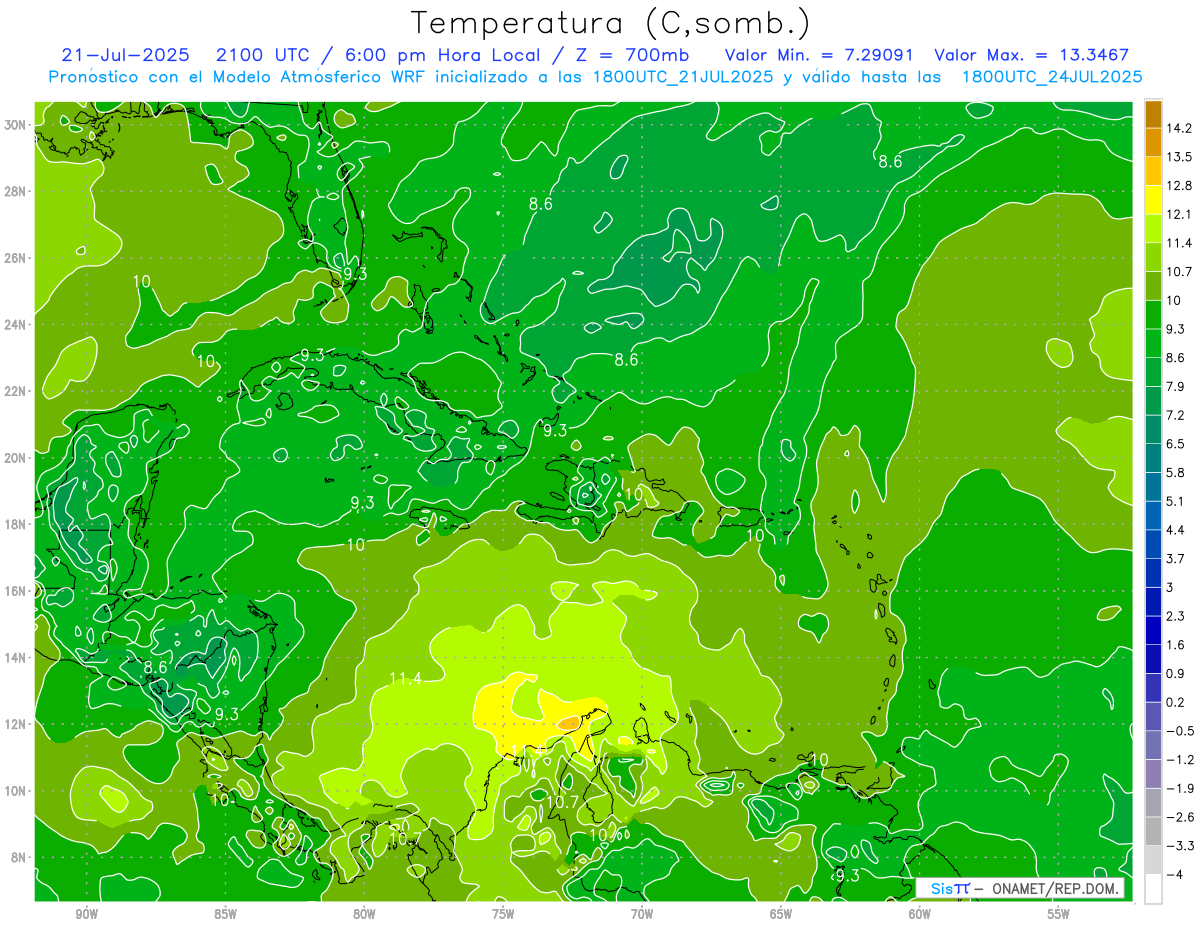
Task: Click the '18N' latitude axis label
Action: click(x=17, y=524)
